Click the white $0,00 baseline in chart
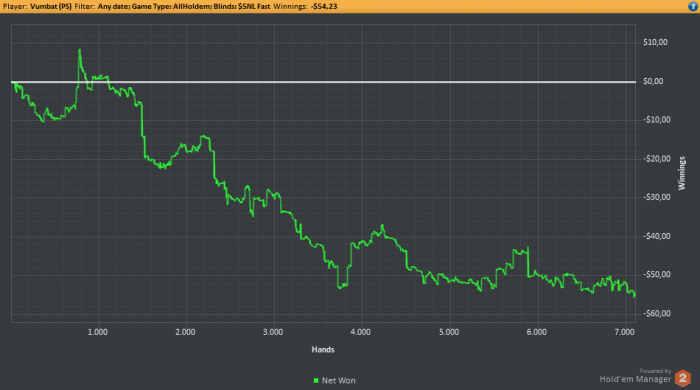 click(x=323, y=82)
